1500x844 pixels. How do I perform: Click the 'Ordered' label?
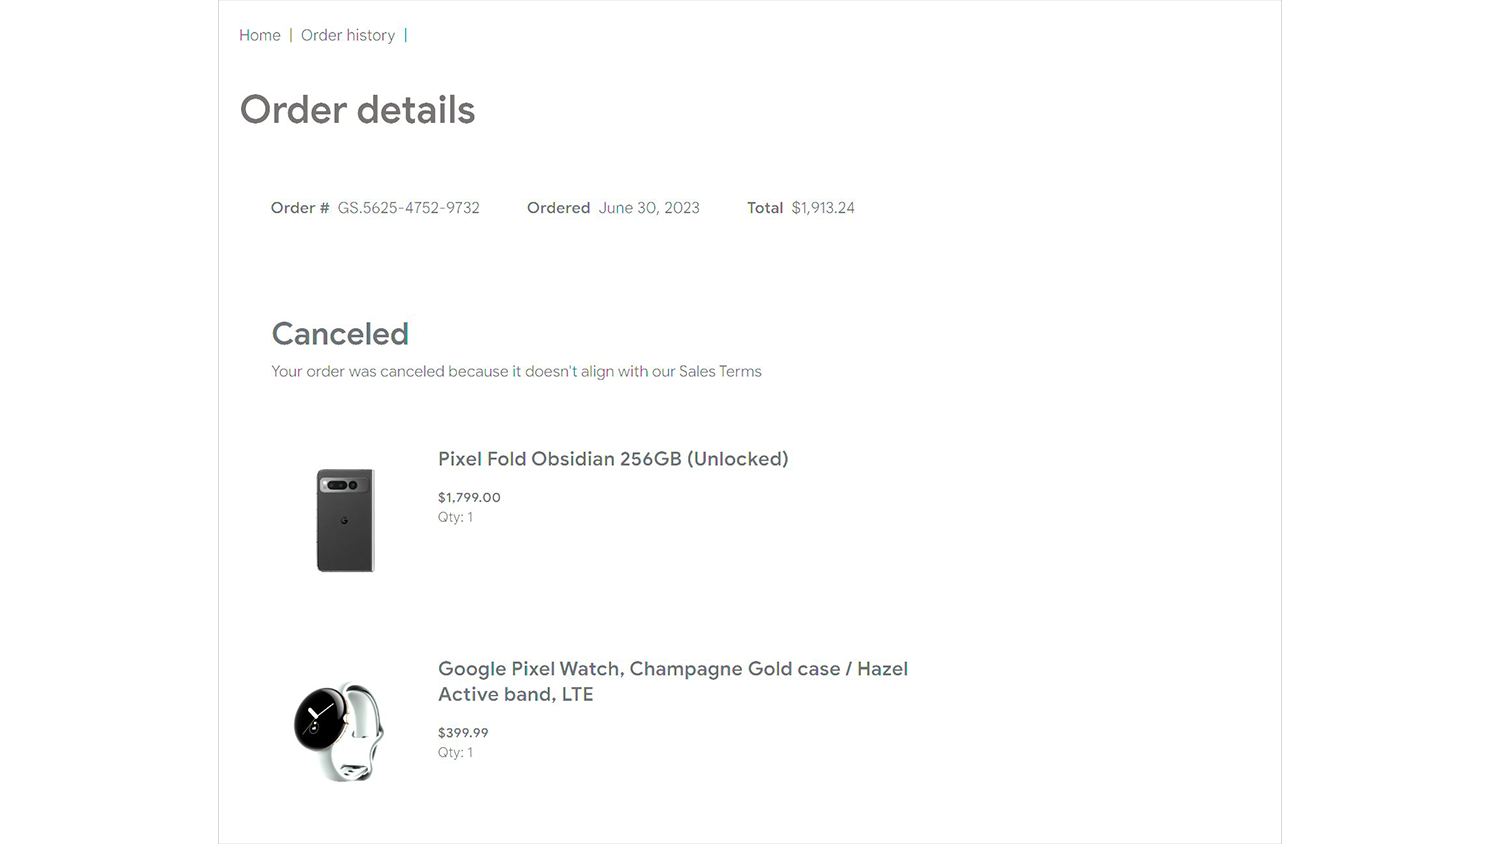[x=558, y=208]
